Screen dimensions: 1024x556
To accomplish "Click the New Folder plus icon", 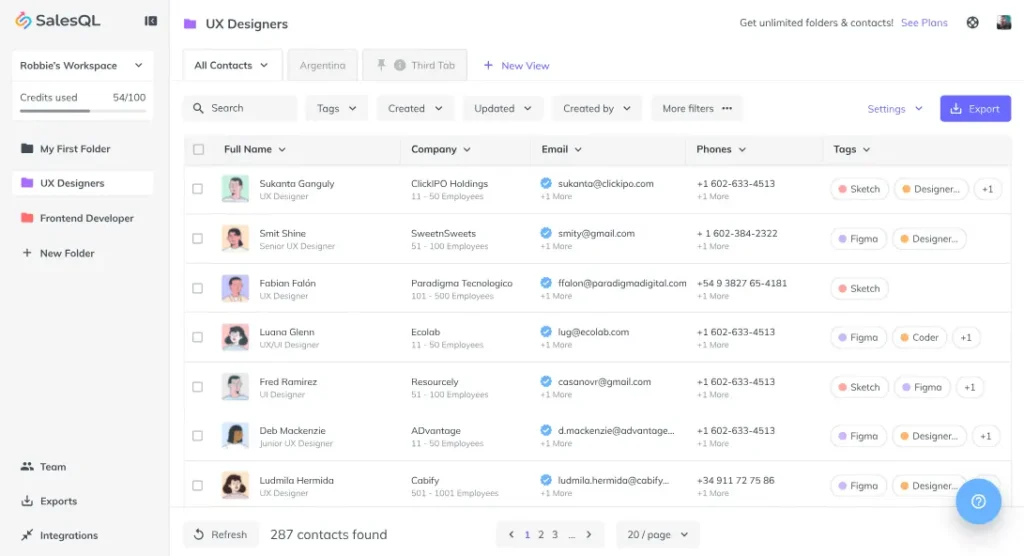I will coord(27,253).
